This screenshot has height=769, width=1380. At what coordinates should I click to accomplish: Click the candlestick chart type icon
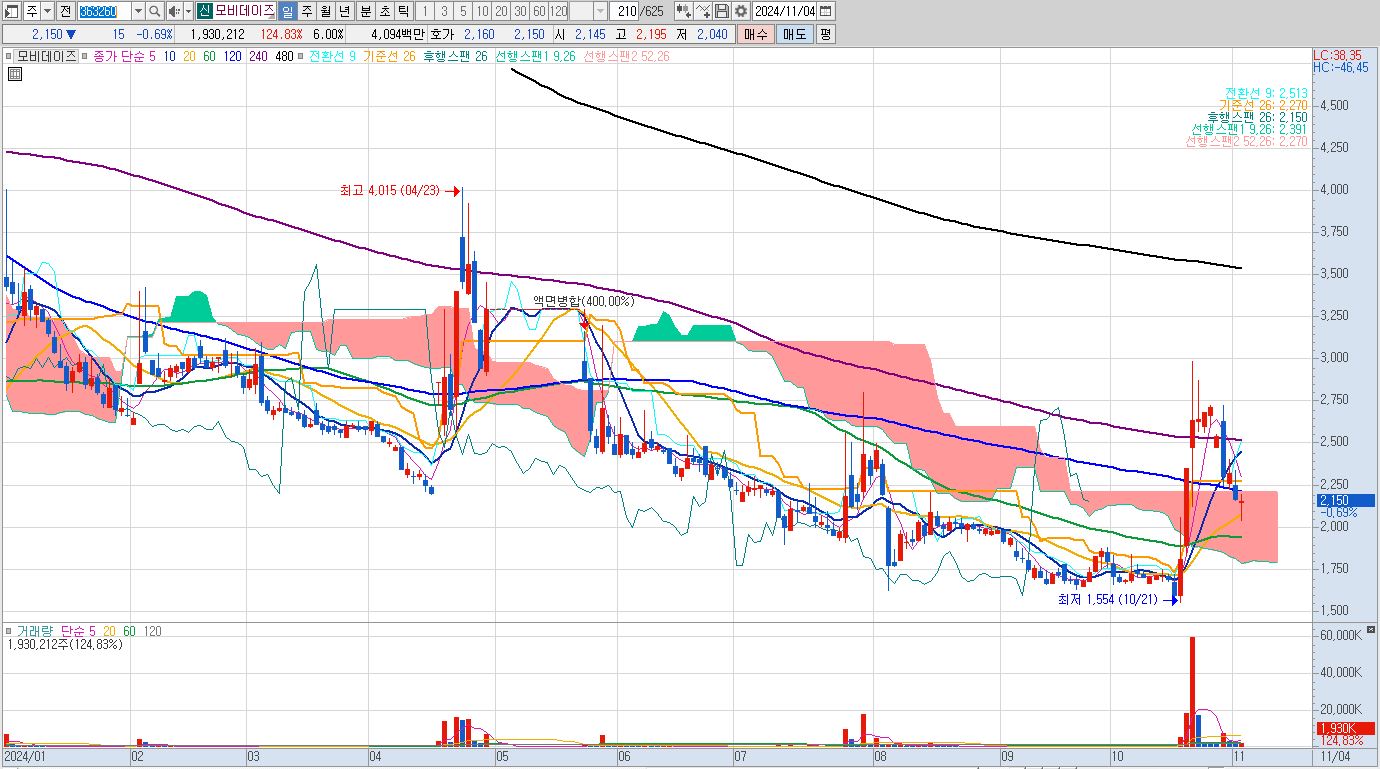click(x=684, y=12)
